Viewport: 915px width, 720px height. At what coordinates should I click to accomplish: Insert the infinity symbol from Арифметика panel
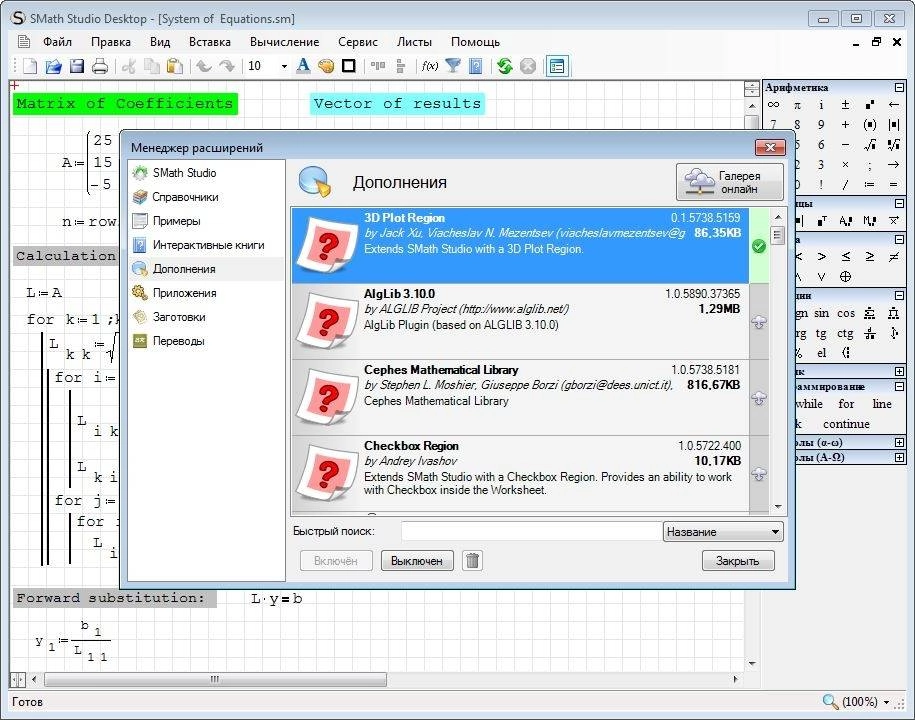[x=773, y=105]
